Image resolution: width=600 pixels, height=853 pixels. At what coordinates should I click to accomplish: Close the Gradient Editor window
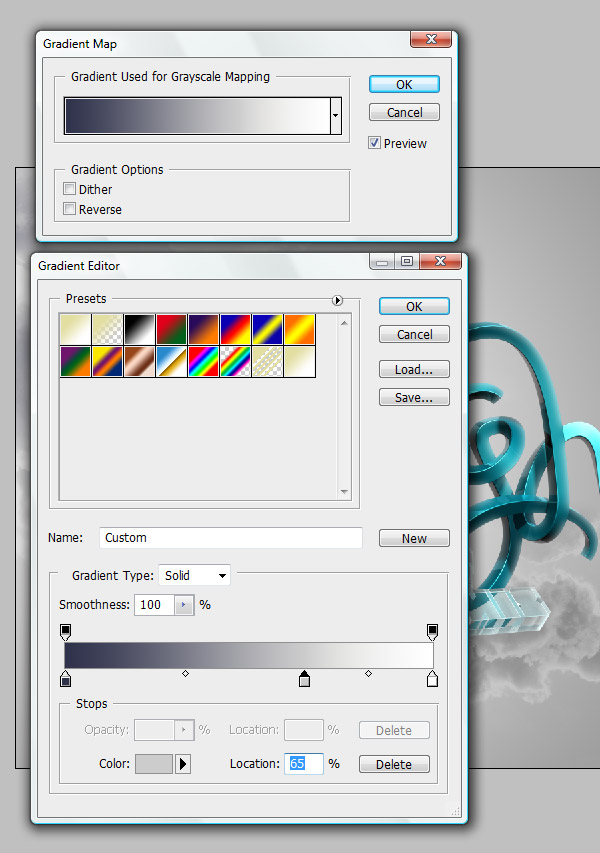(441, 261)
